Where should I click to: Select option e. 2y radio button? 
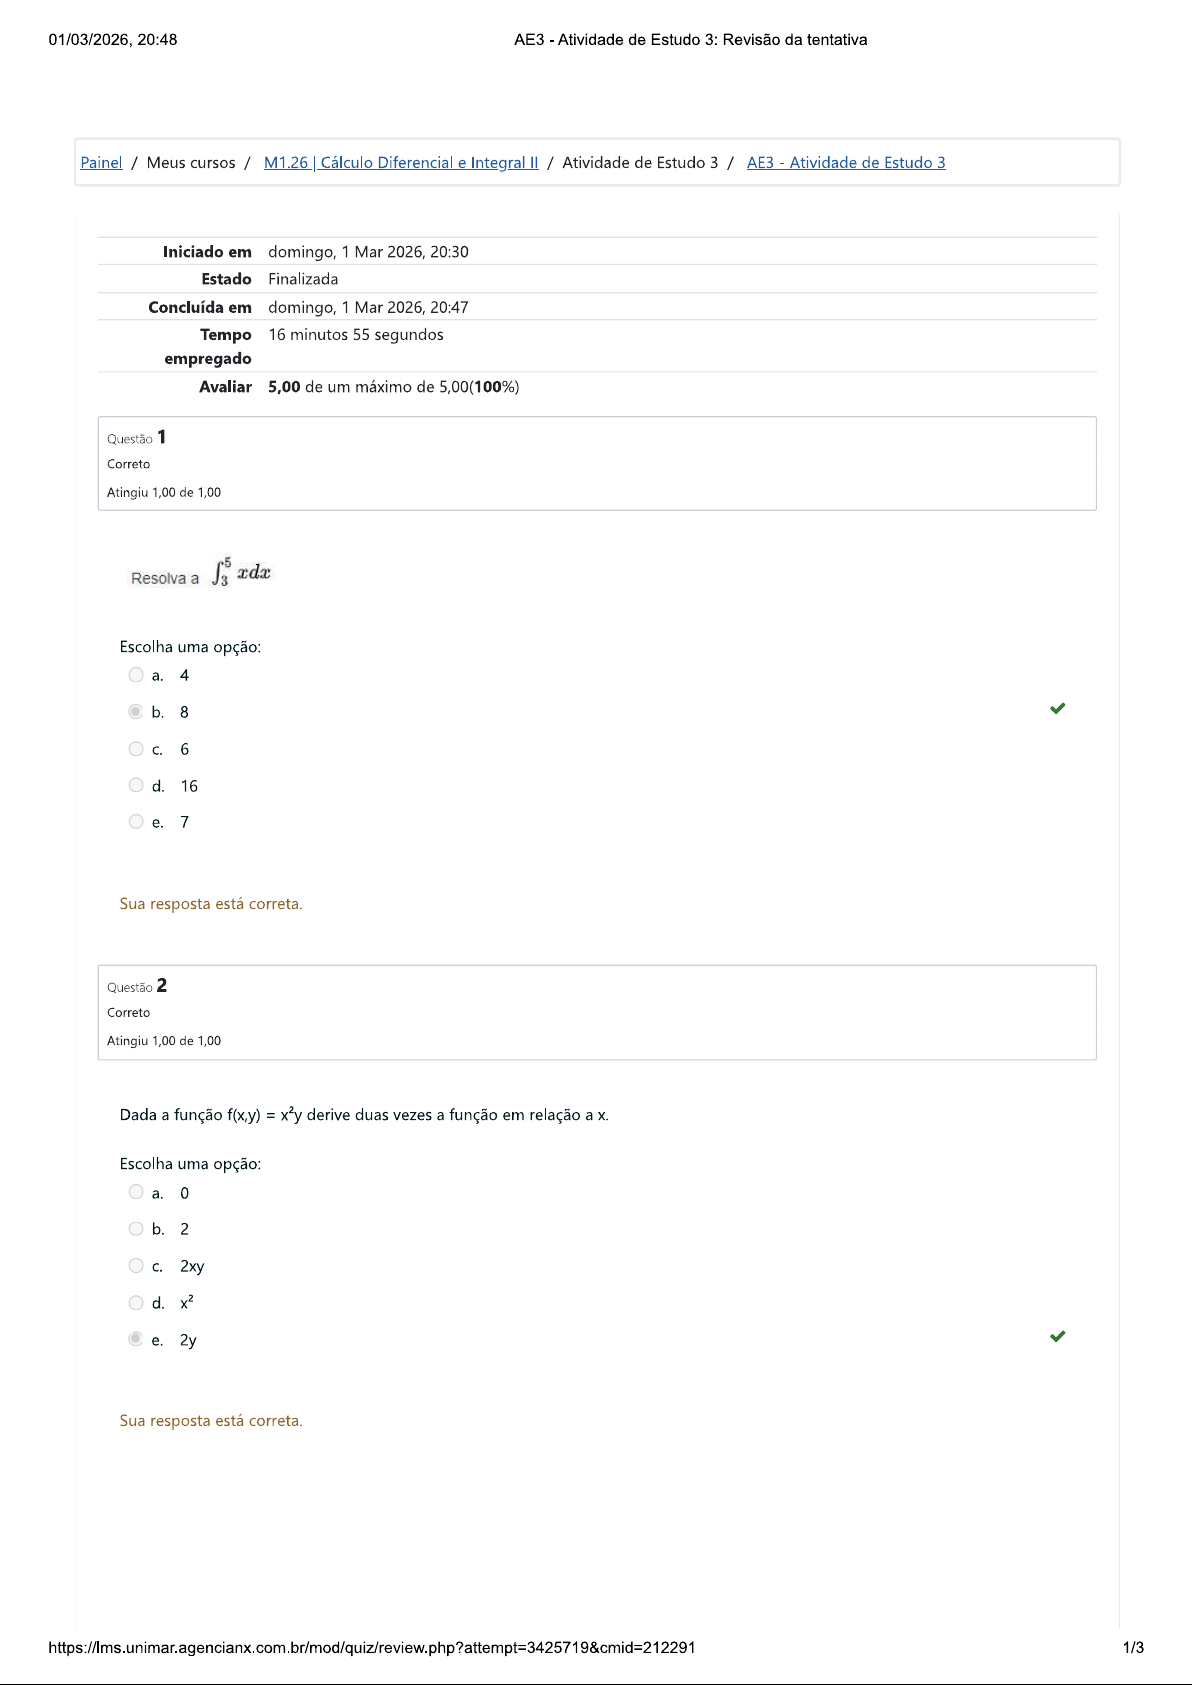136,1339
